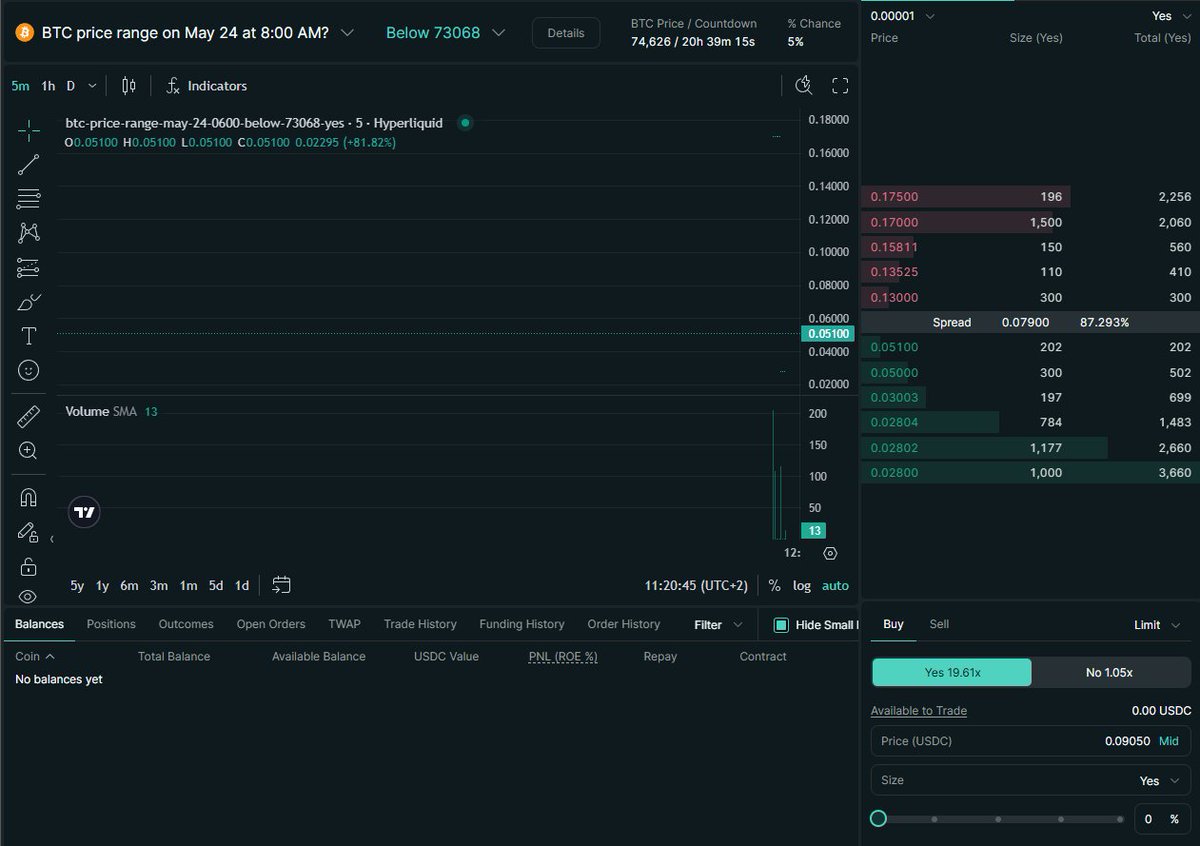Open the Open Orders tab
Screen dimensions: 1200x846
click(x=271, y=624)
